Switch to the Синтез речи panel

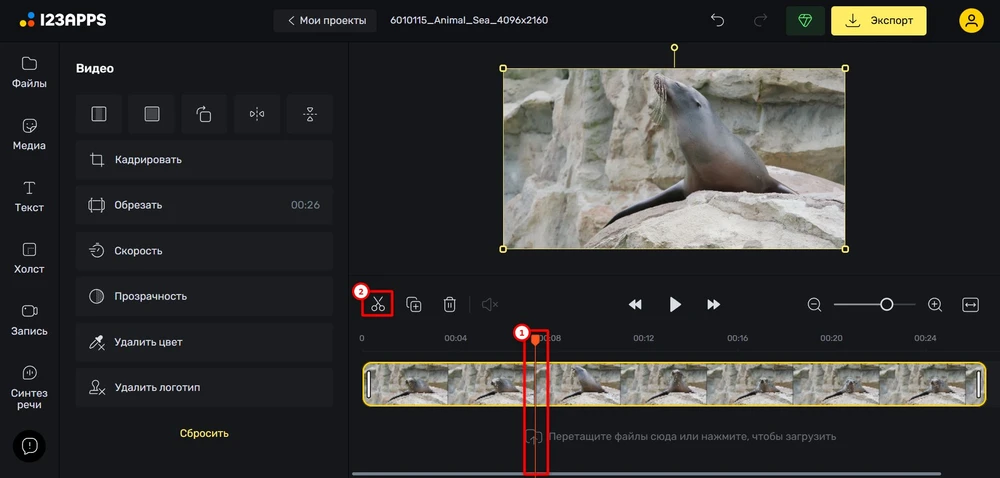(x=29, y=387)
